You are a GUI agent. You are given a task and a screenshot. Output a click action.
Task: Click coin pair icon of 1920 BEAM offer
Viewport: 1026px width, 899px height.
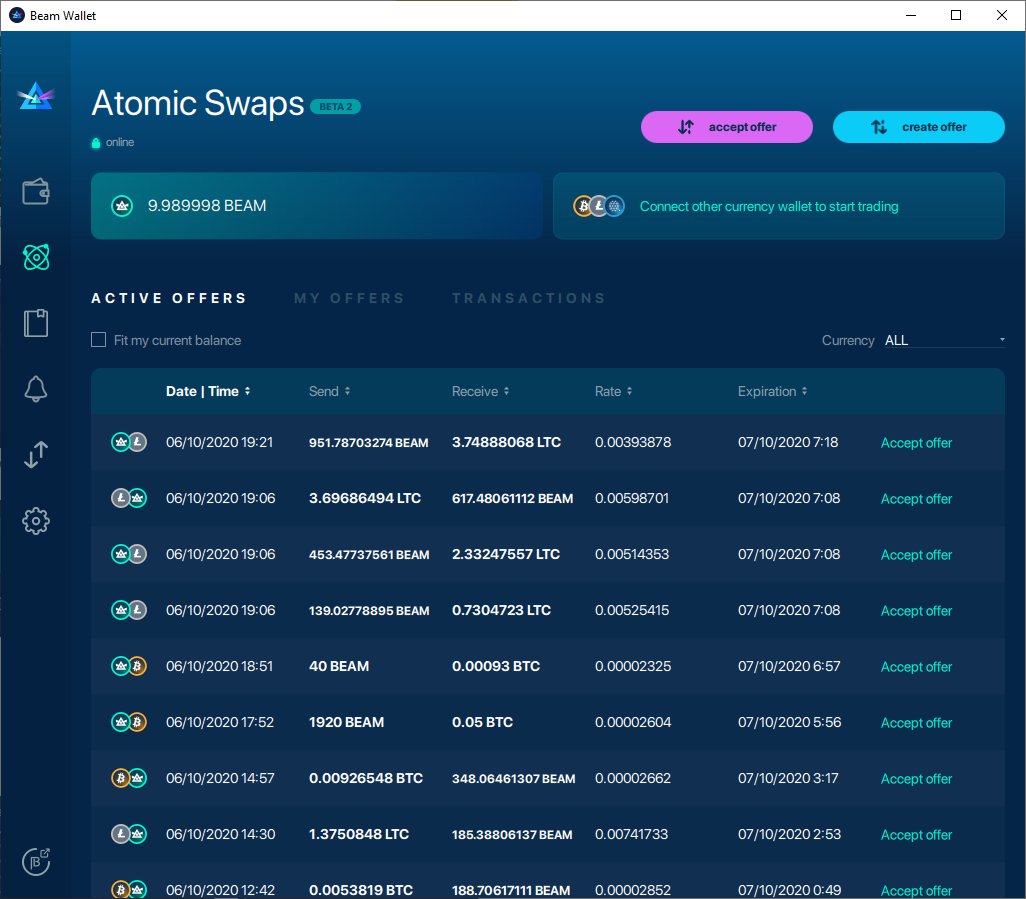[x=129, y=722]
